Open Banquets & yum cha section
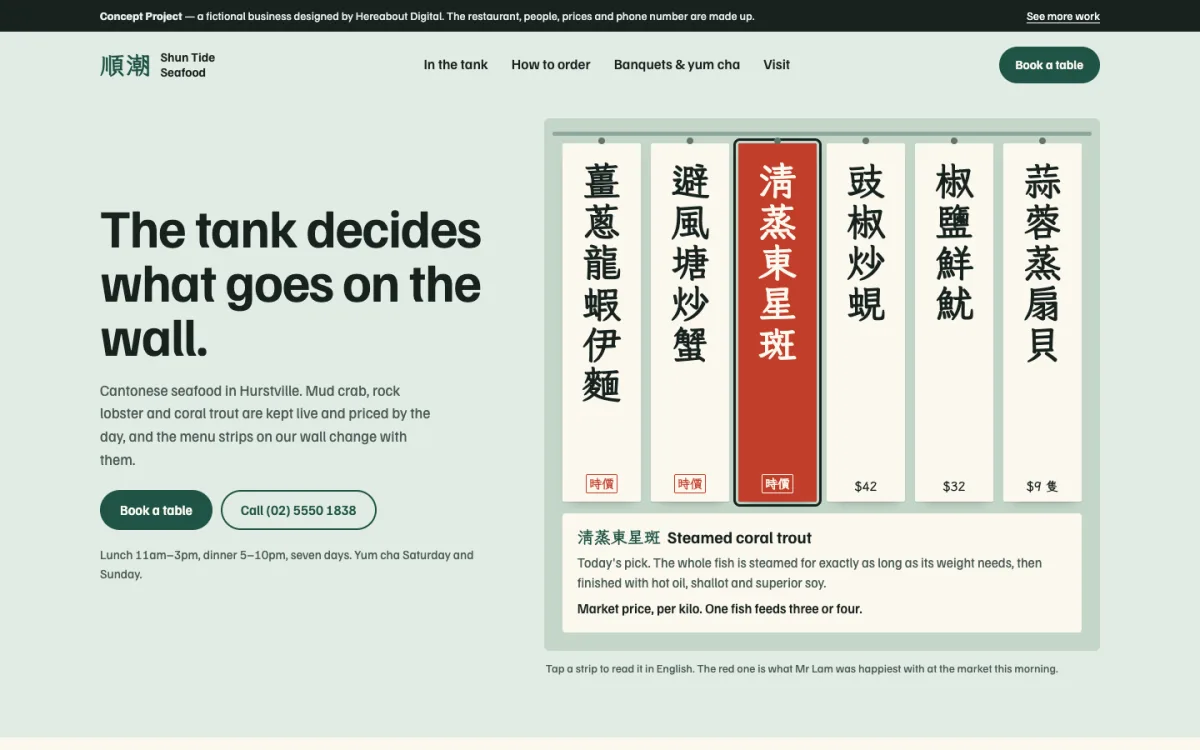Viewport: 1200px width, 750px height. point(677,65)
